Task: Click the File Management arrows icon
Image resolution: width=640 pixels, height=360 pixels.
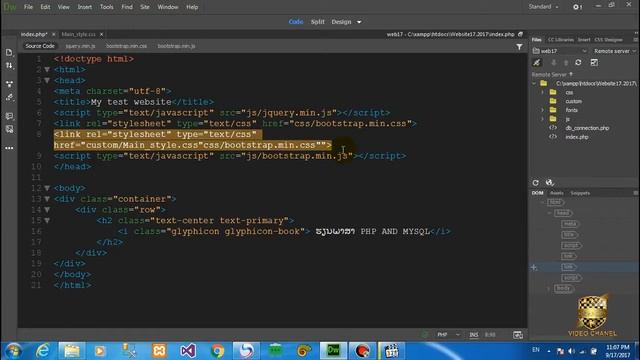Action: (9, 65)
